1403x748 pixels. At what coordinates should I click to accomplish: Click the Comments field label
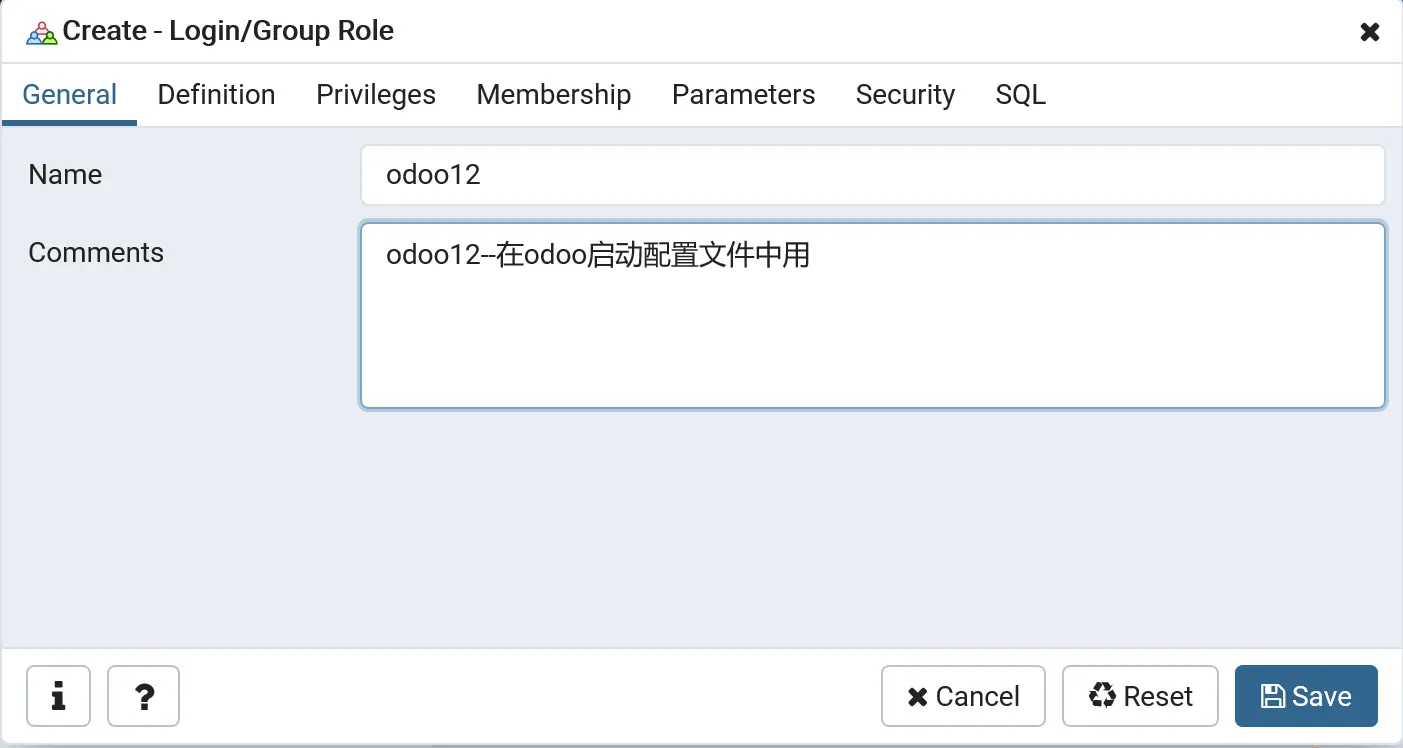[96, 253]
